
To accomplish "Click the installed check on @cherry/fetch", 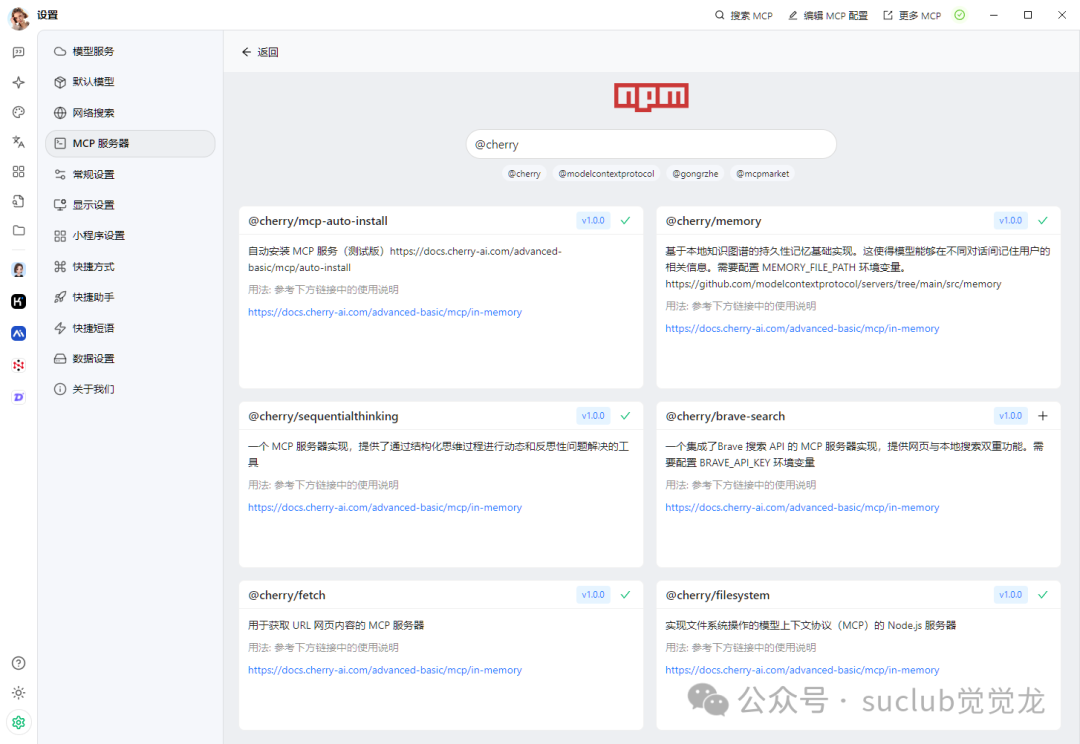I will tap(625, 595).
